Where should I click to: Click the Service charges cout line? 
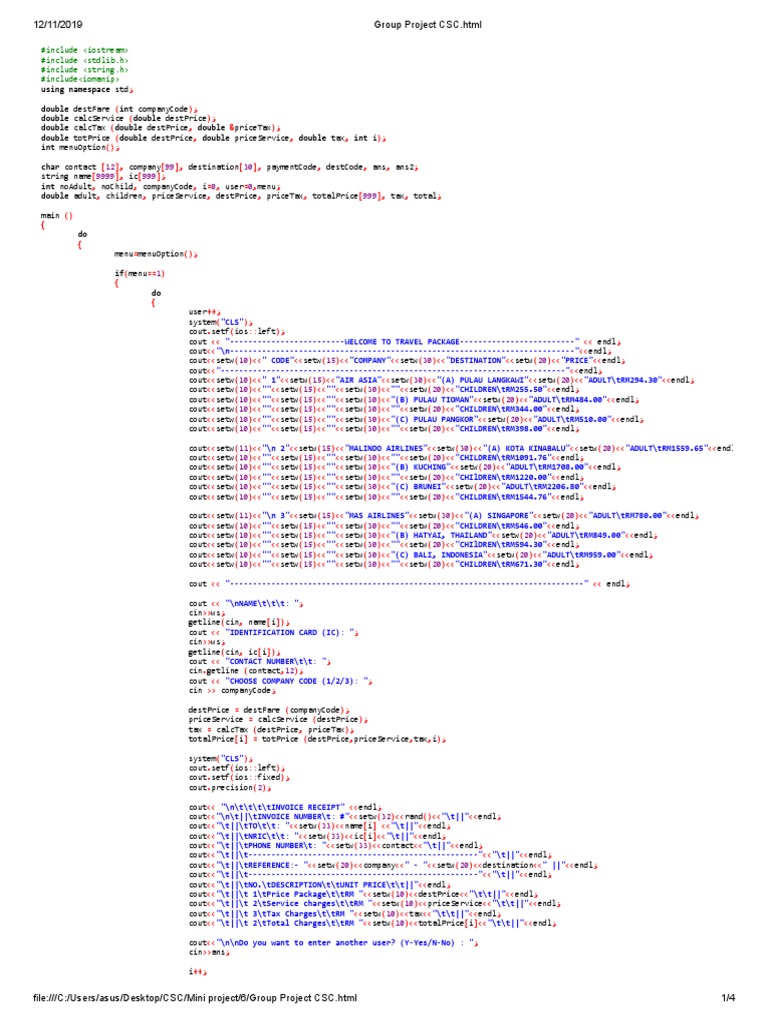375,904
